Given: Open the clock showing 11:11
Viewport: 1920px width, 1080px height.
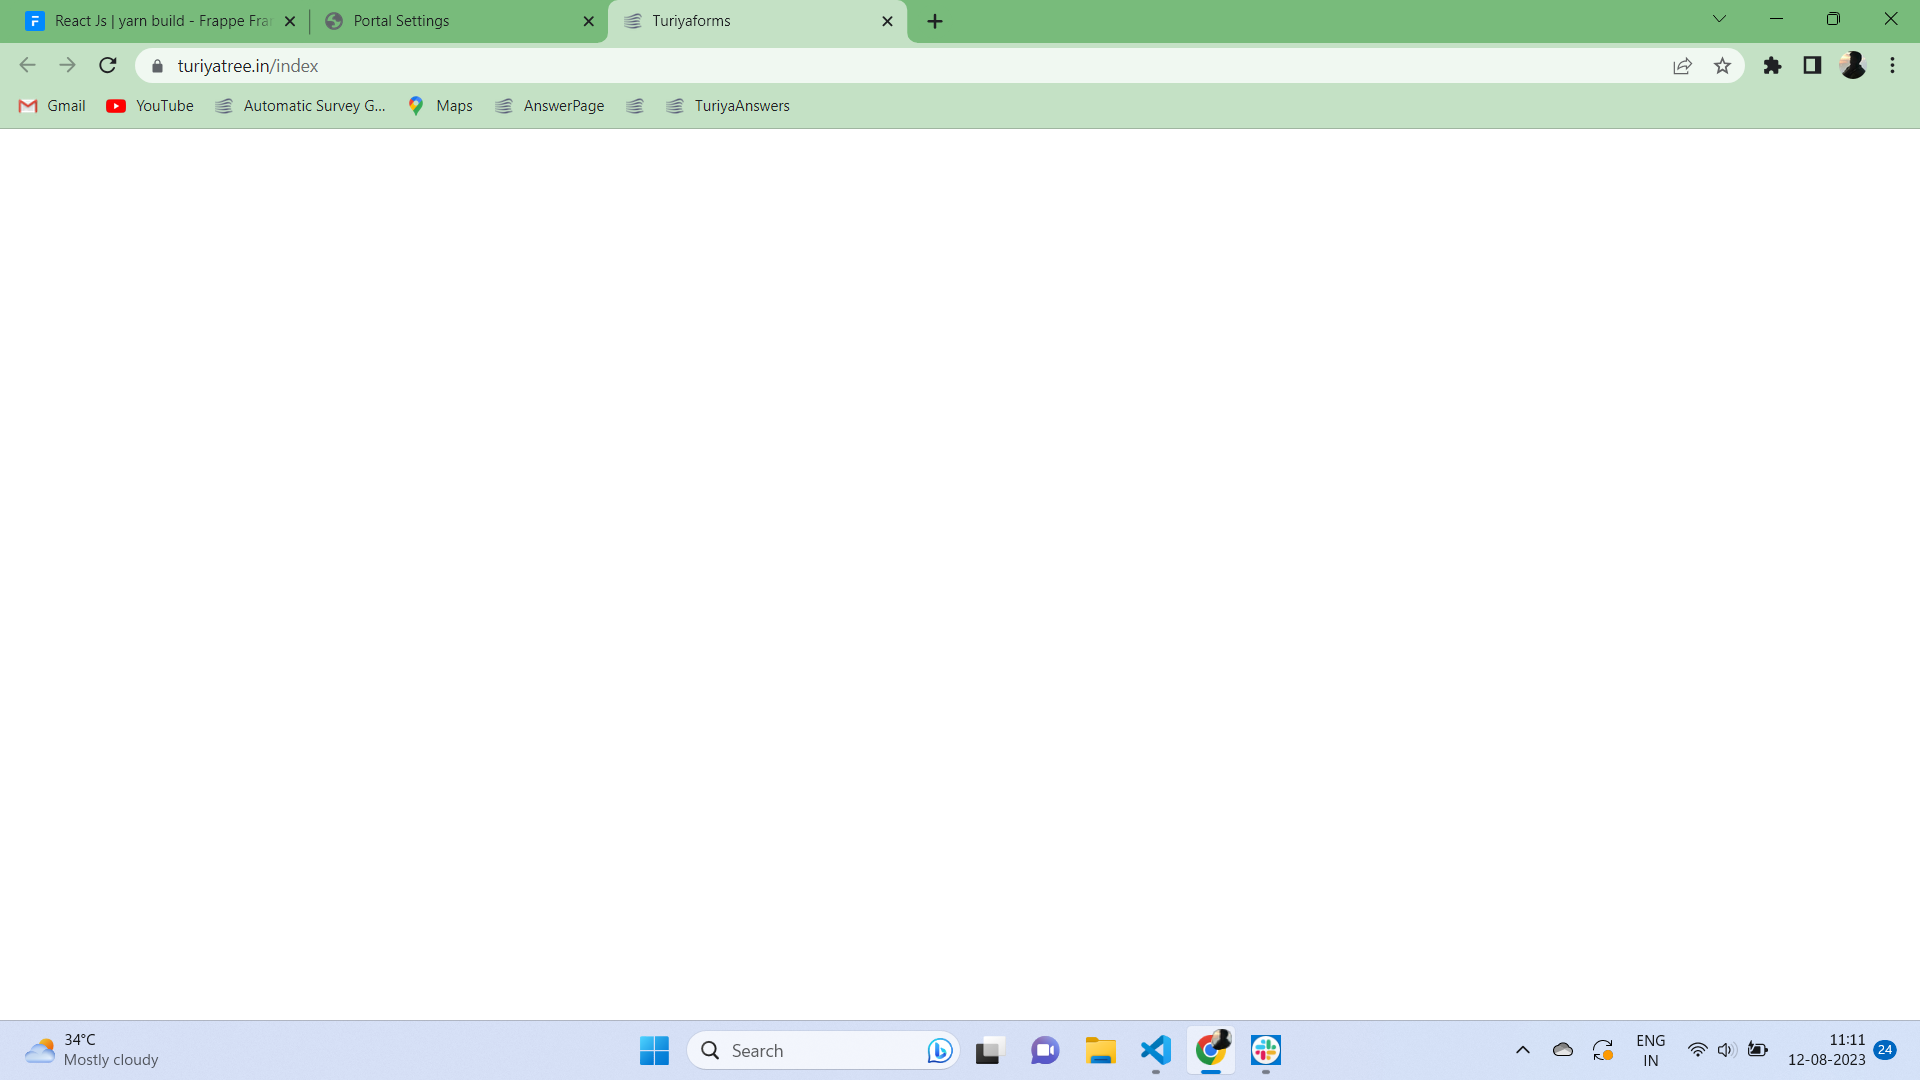Looking at the screenshot, I should tap(1826, 1050).
